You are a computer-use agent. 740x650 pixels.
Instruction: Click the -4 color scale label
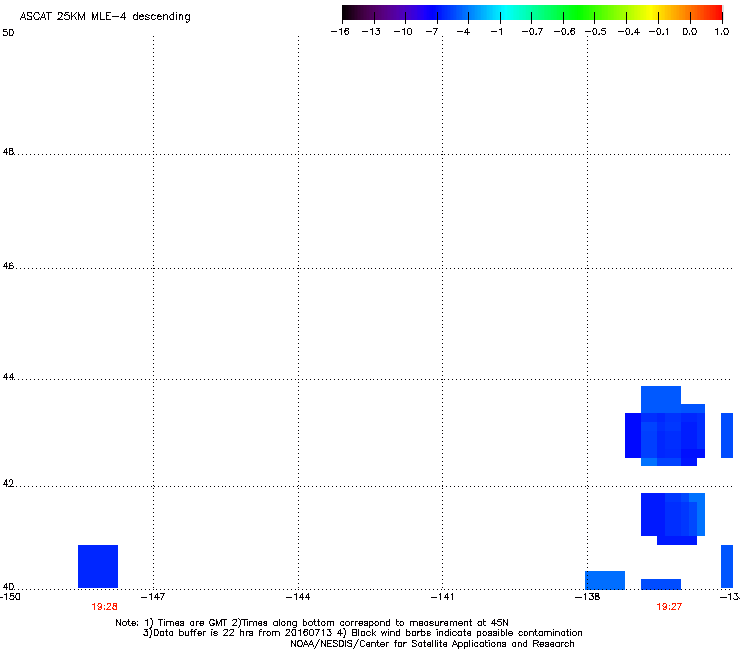click(x=463, y=32)
